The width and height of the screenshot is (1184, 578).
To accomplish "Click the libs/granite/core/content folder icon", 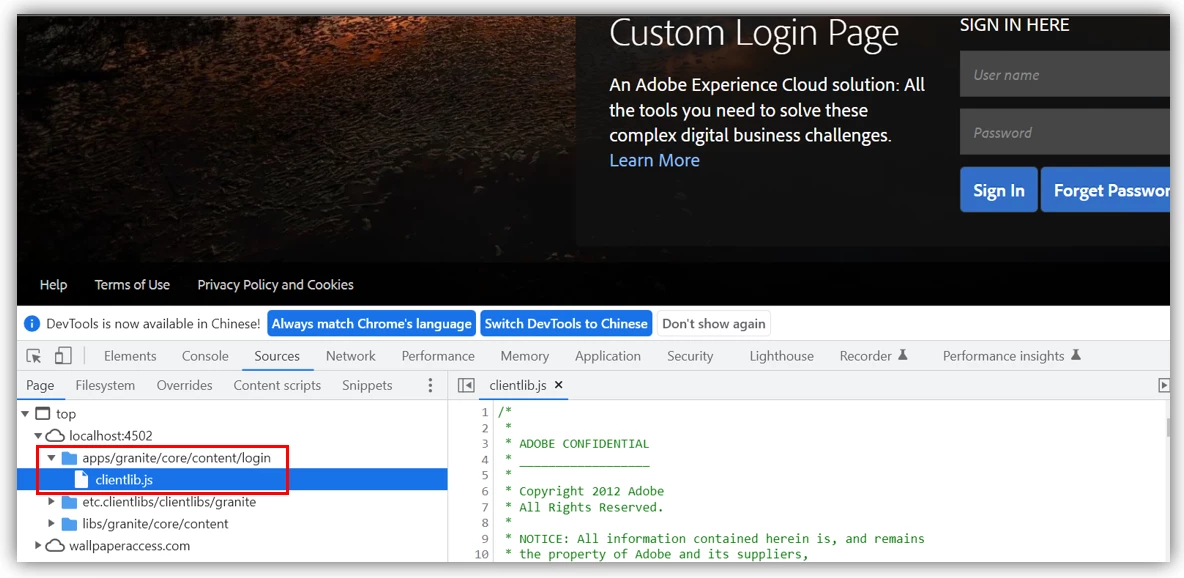I will [69, 524].
